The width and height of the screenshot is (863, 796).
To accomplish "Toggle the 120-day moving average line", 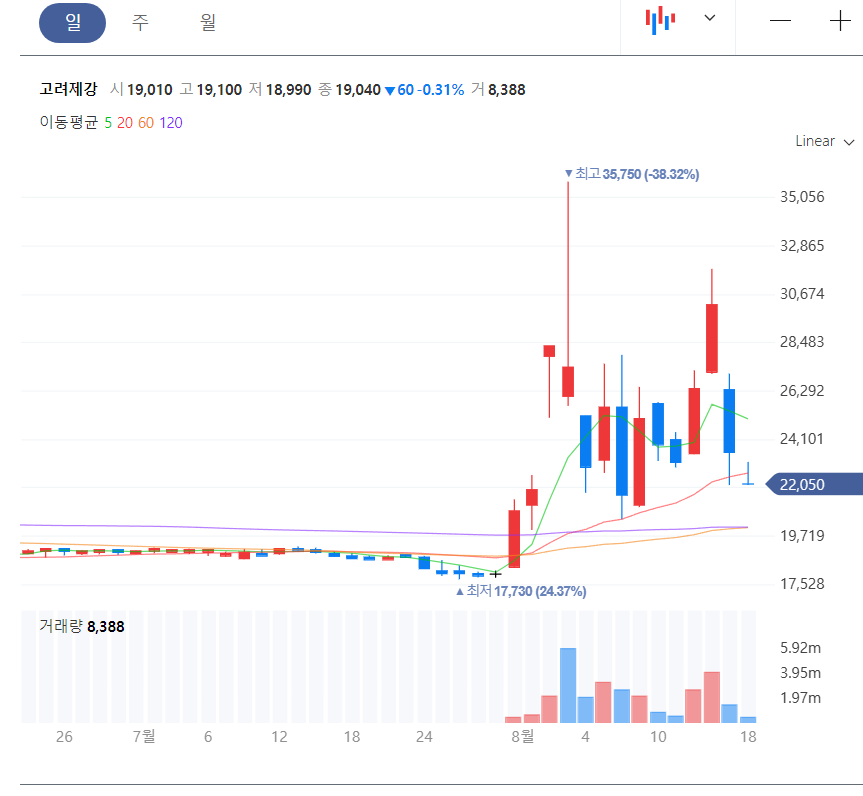I will (x=170, y=122).
